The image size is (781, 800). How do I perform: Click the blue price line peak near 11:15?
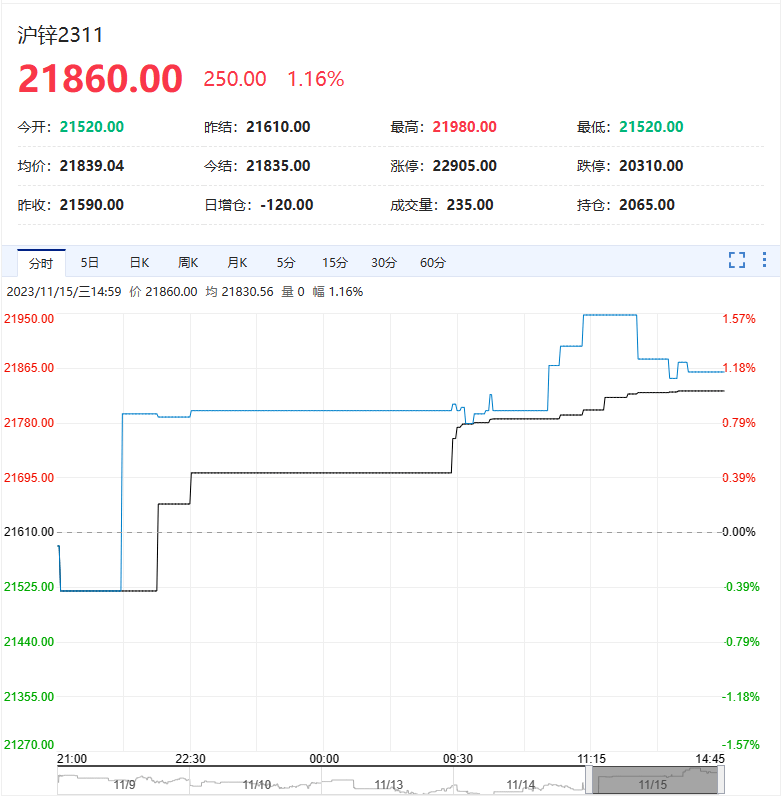pos(609,315)
